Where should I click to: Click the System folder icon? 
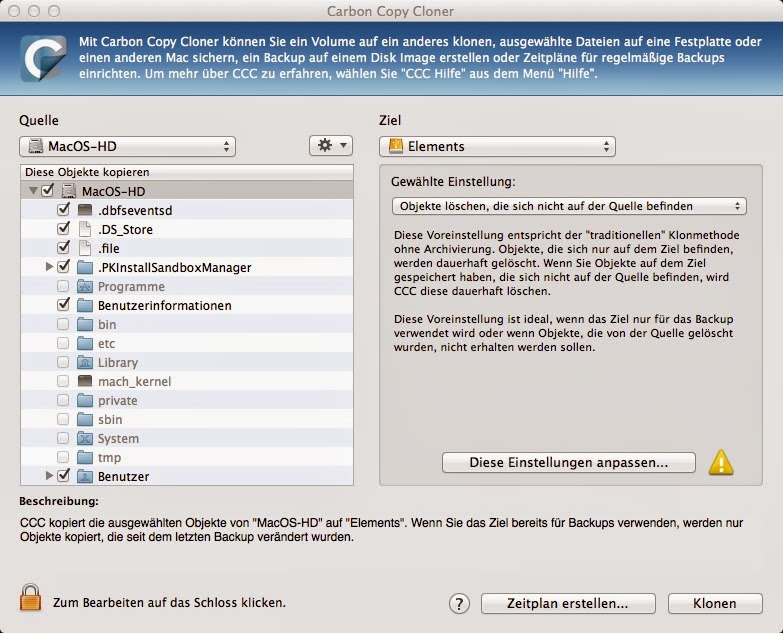click(x=85, y=438)
